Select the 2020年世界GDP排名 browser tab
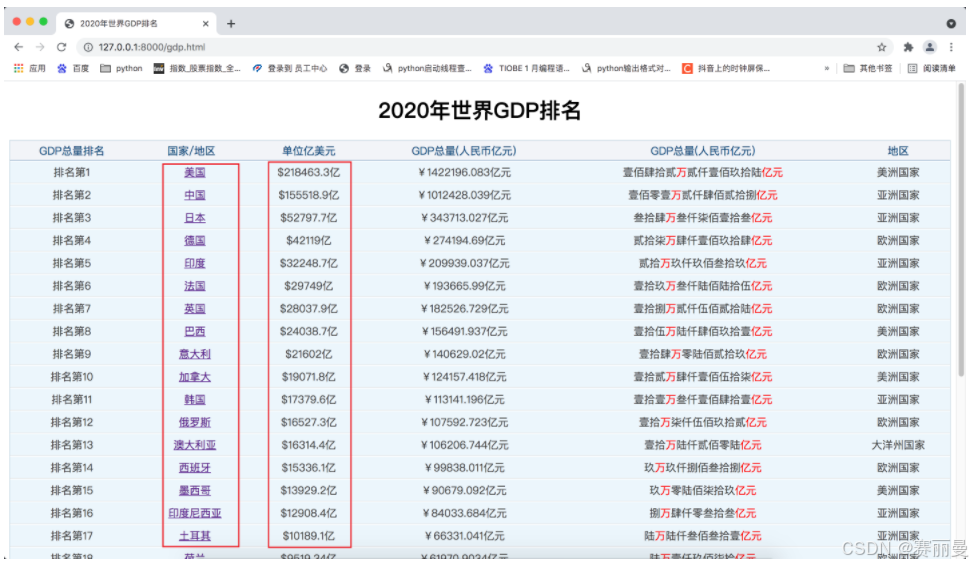973x566 pixels. pos(137,24)
